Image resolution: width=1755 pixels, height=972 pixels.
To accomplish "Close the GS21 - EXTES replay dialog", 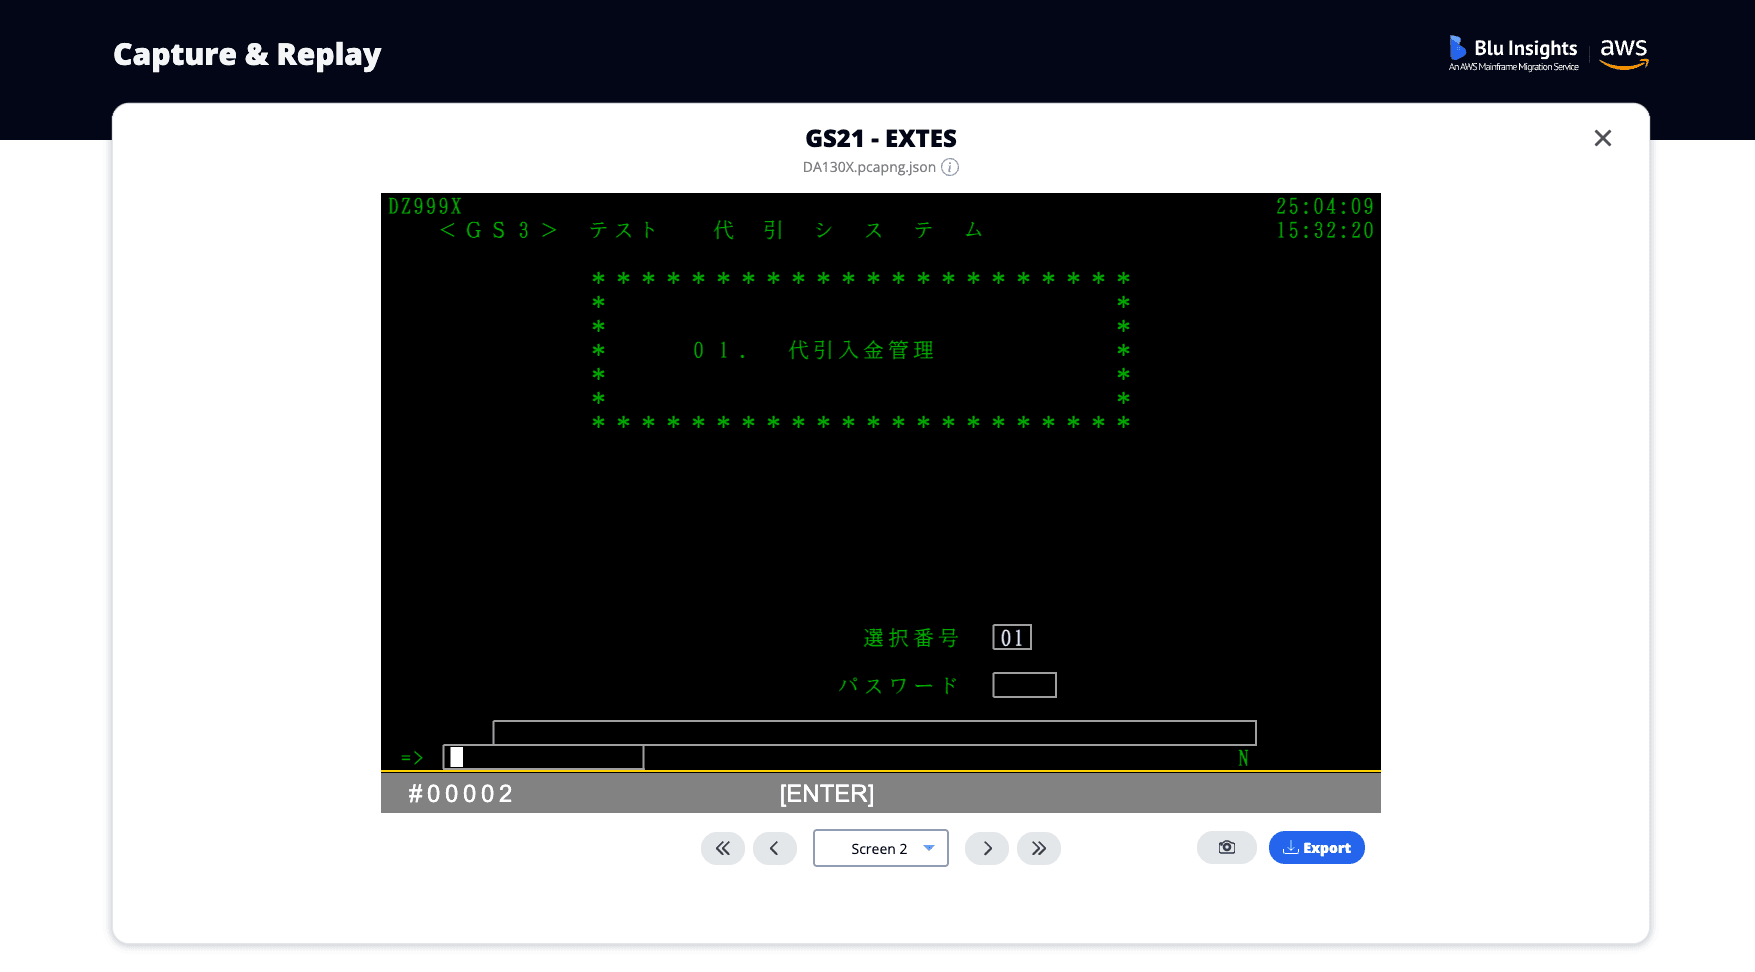I will click(x=1602, y=139).
